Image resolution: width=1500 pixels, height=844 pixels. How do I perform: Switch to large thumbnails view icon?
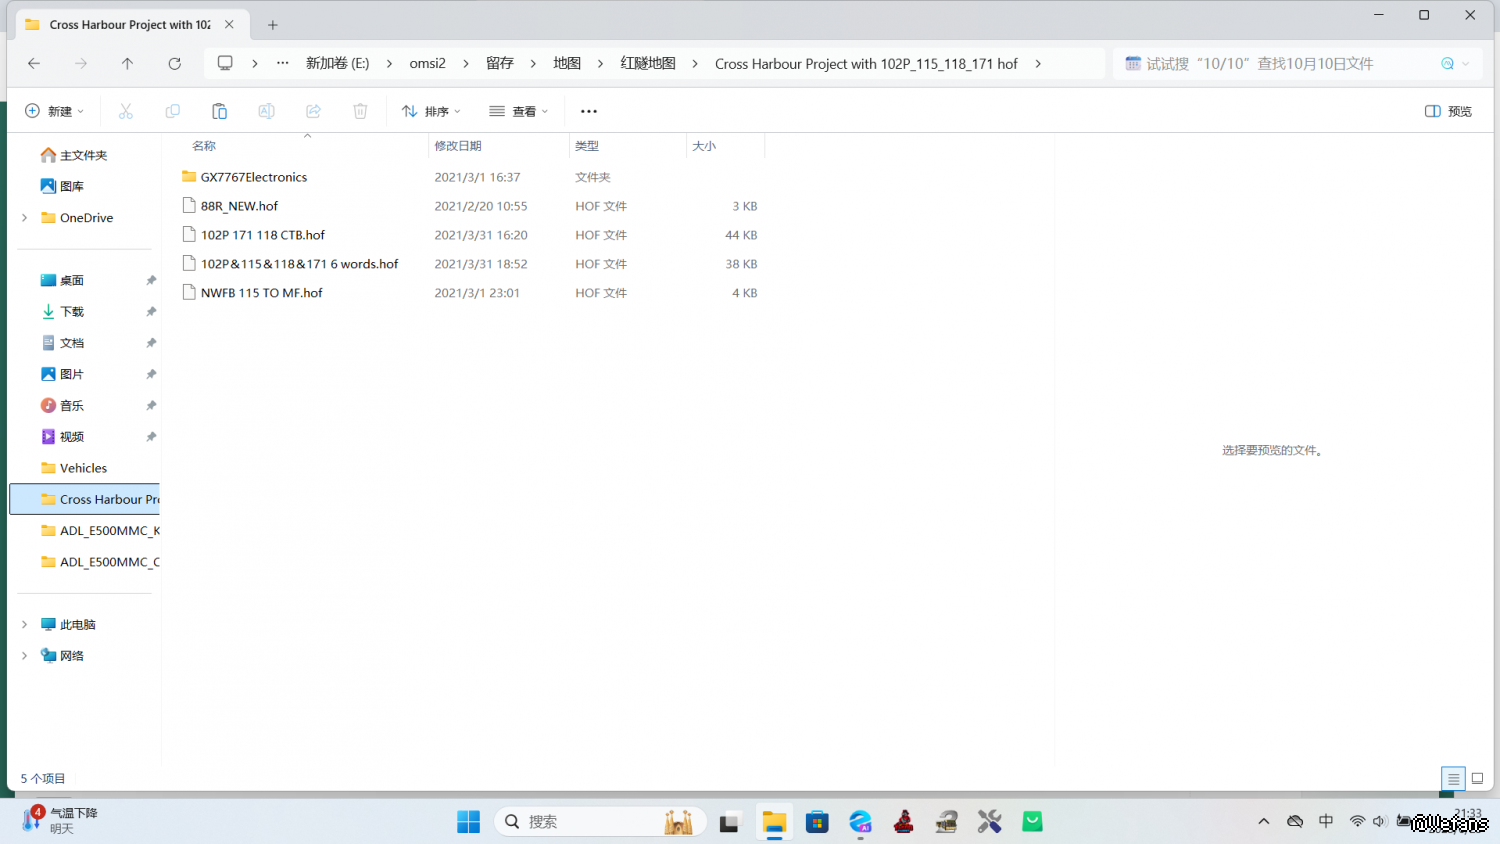pyautogui.click(x=1477, y=778)
